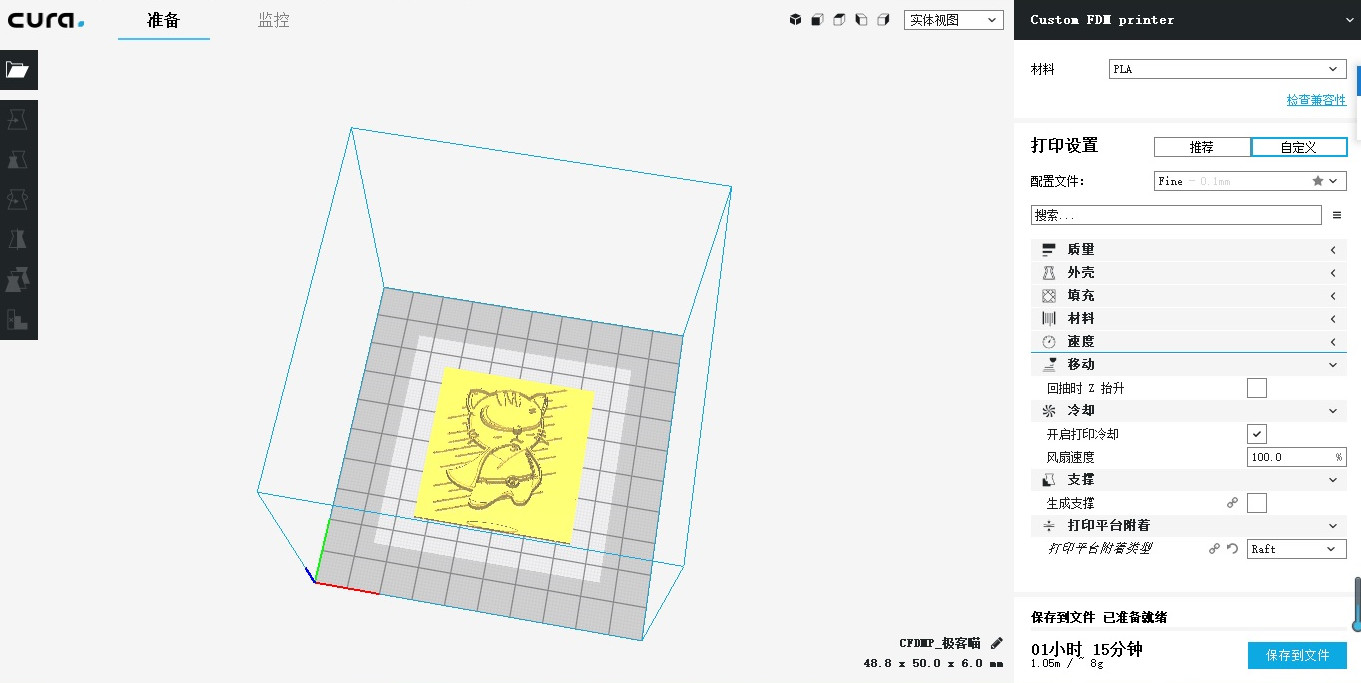Select the Move tool in the left toolbar

[19, 118]
